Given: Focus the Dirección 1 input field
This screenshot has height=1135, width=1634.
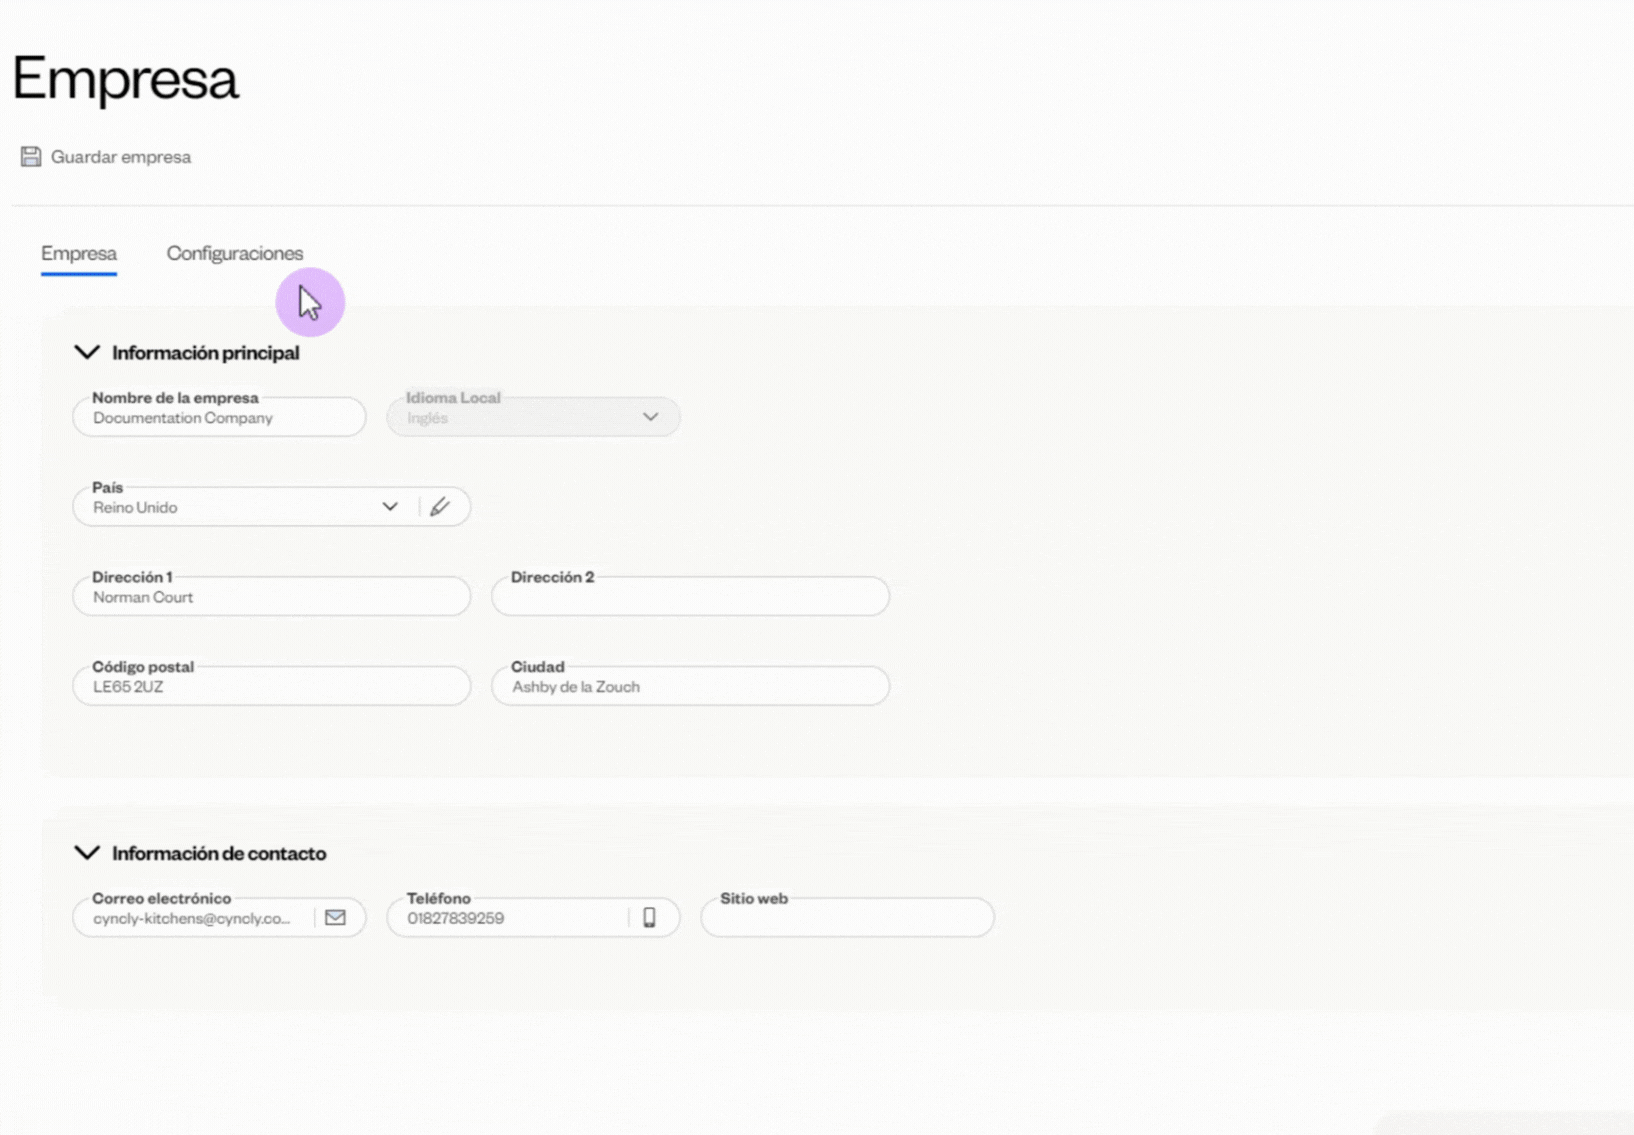Looking at the screenshot, I should [270, 597].
